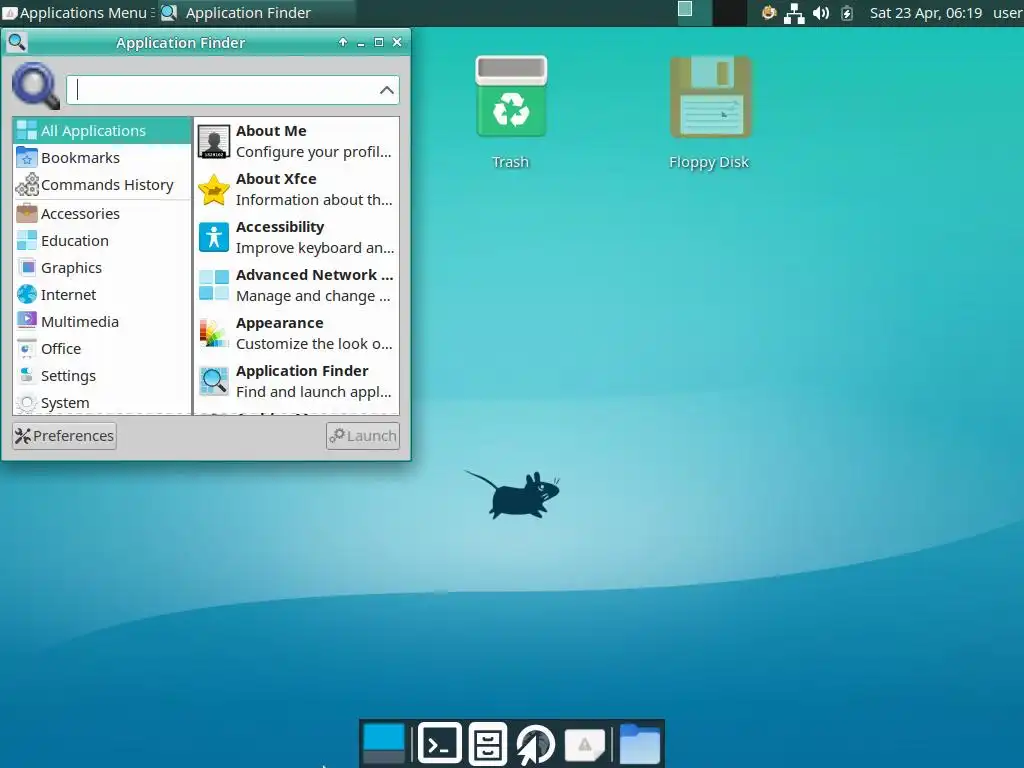Image resolution: width=1024 pixels, height=768 pixels.
Task: Open terminal emulator in the dock
Action: coord(440,743)
